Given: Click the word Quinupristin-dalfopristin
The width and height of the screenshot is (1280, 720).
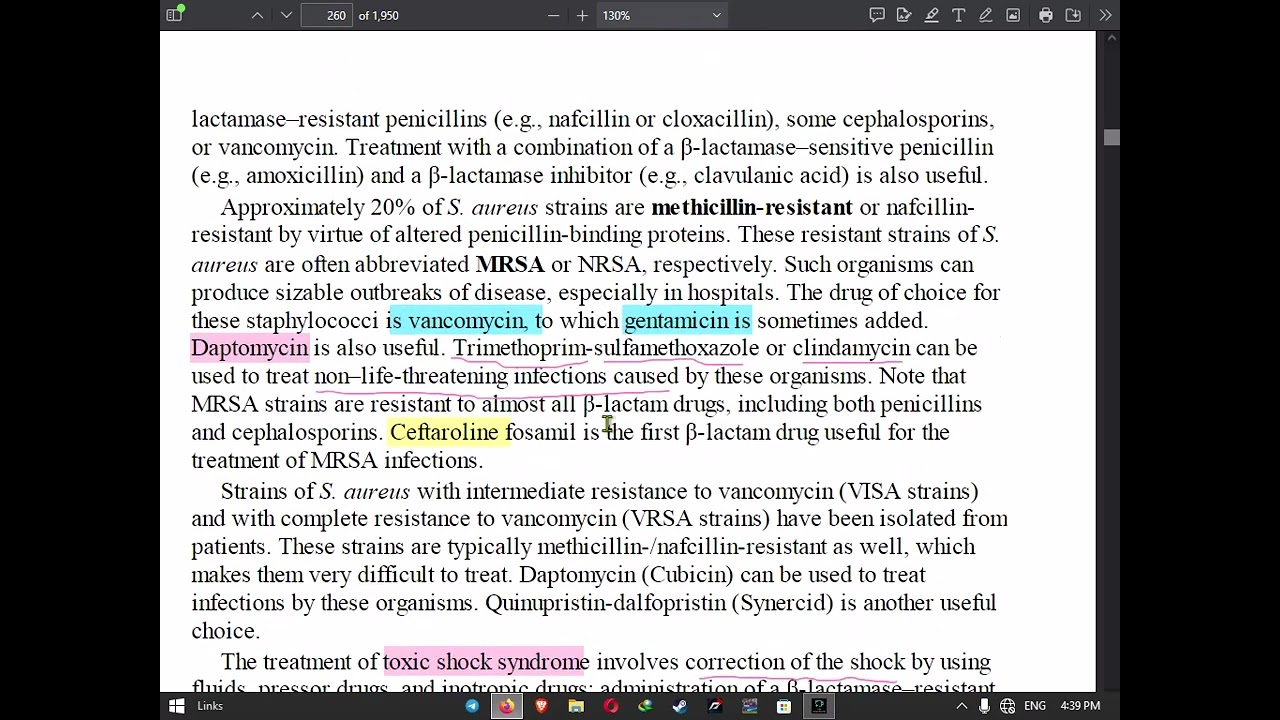Looking at the screenshot, I should coord(605,603).
